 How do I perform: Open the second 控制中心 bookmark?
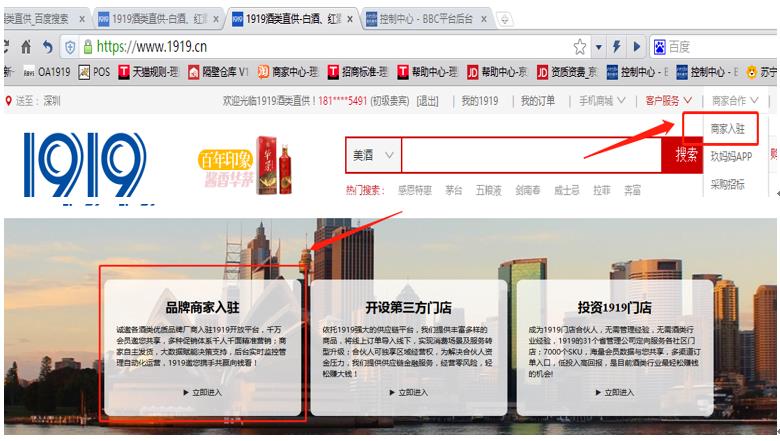(706, 73)
